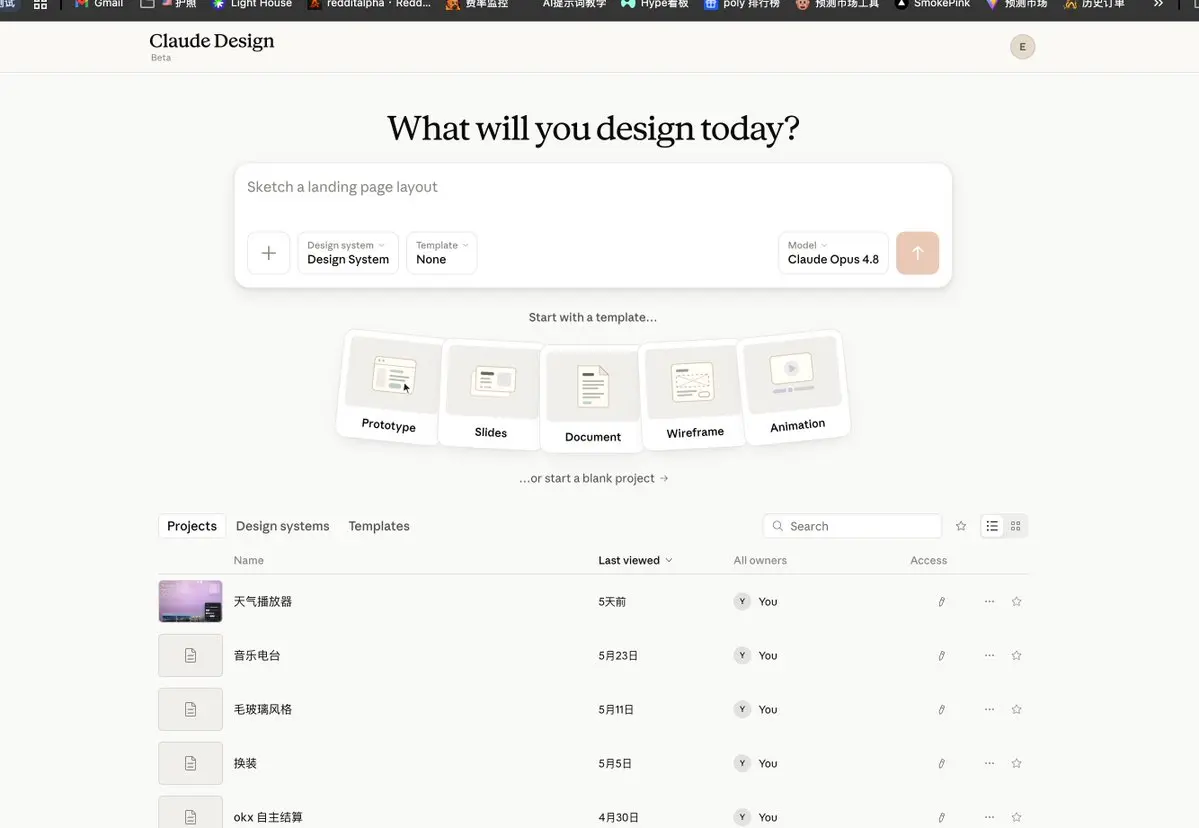The height and width of the screenshot is (828, 1199).
Task: Open more options for 天气播放器
Action: [x=989, y=602]
